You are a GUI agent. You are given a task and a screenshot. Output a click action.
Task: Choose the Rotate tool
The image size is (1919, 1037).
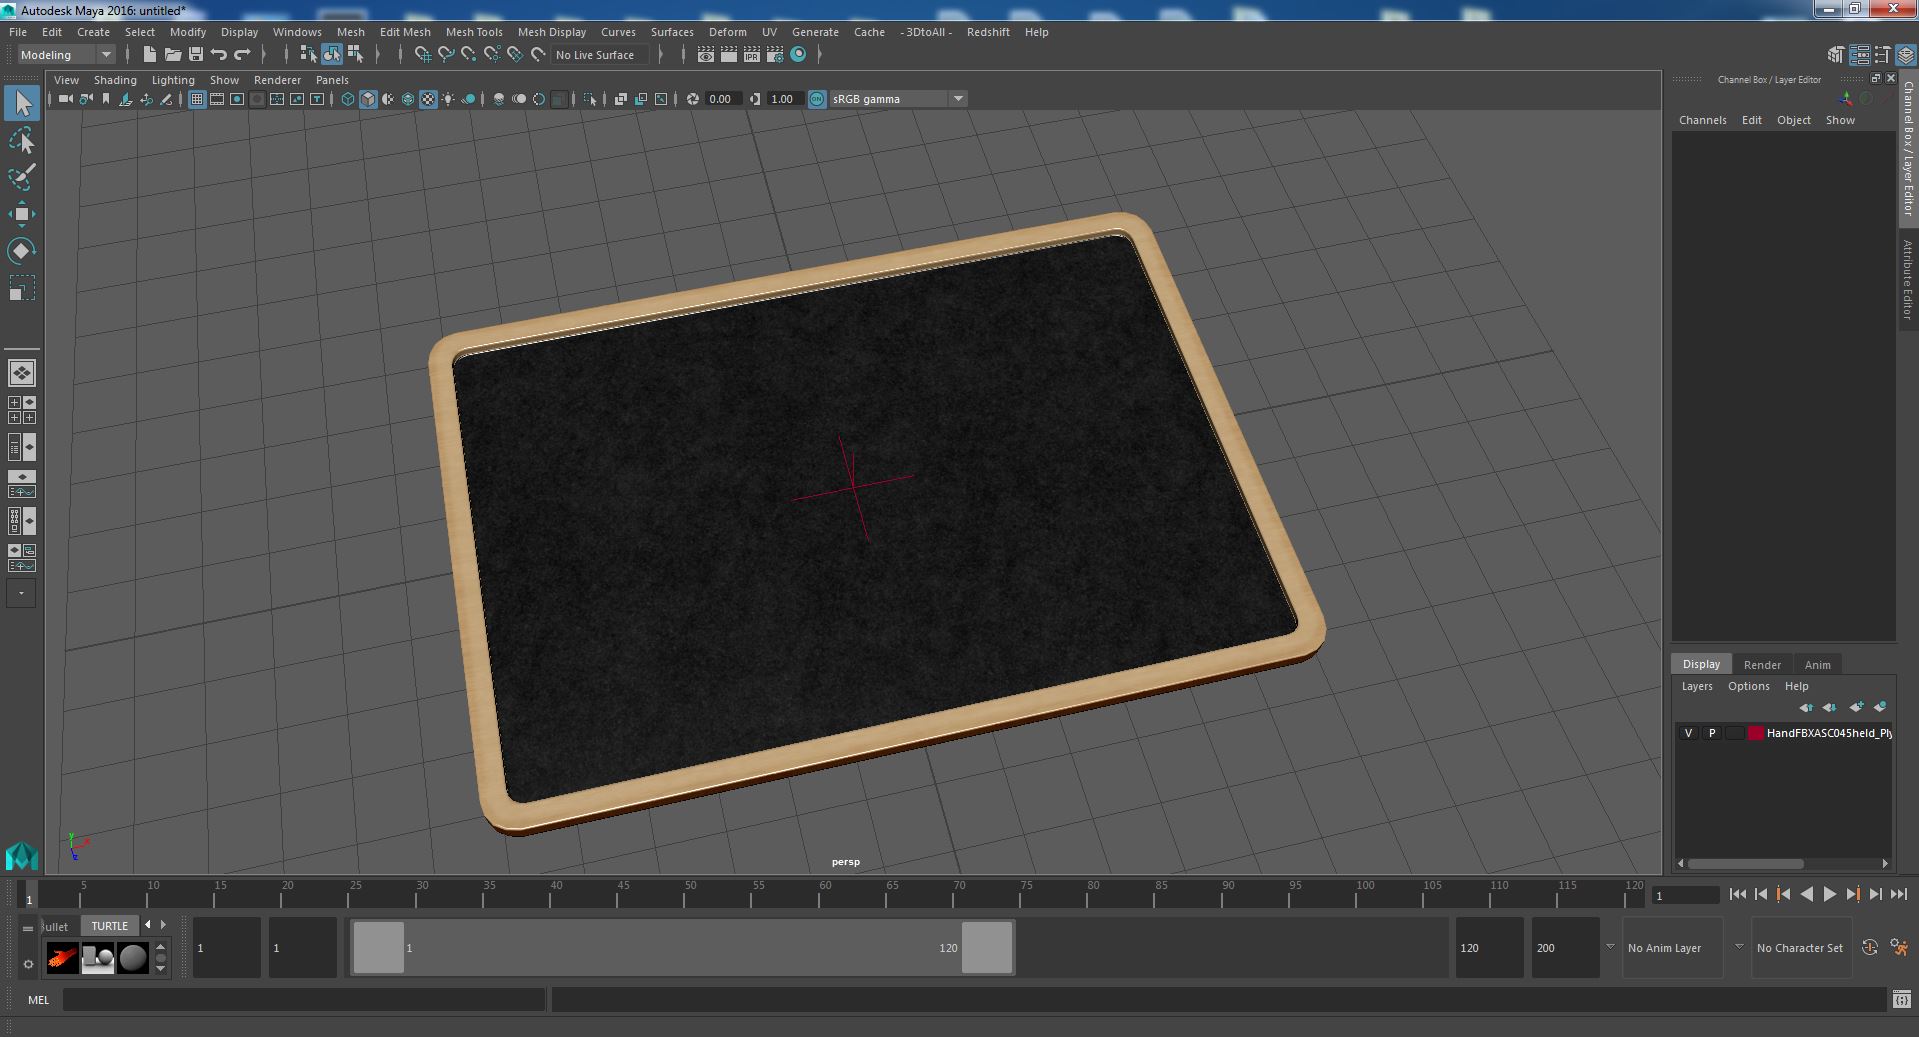22,250
